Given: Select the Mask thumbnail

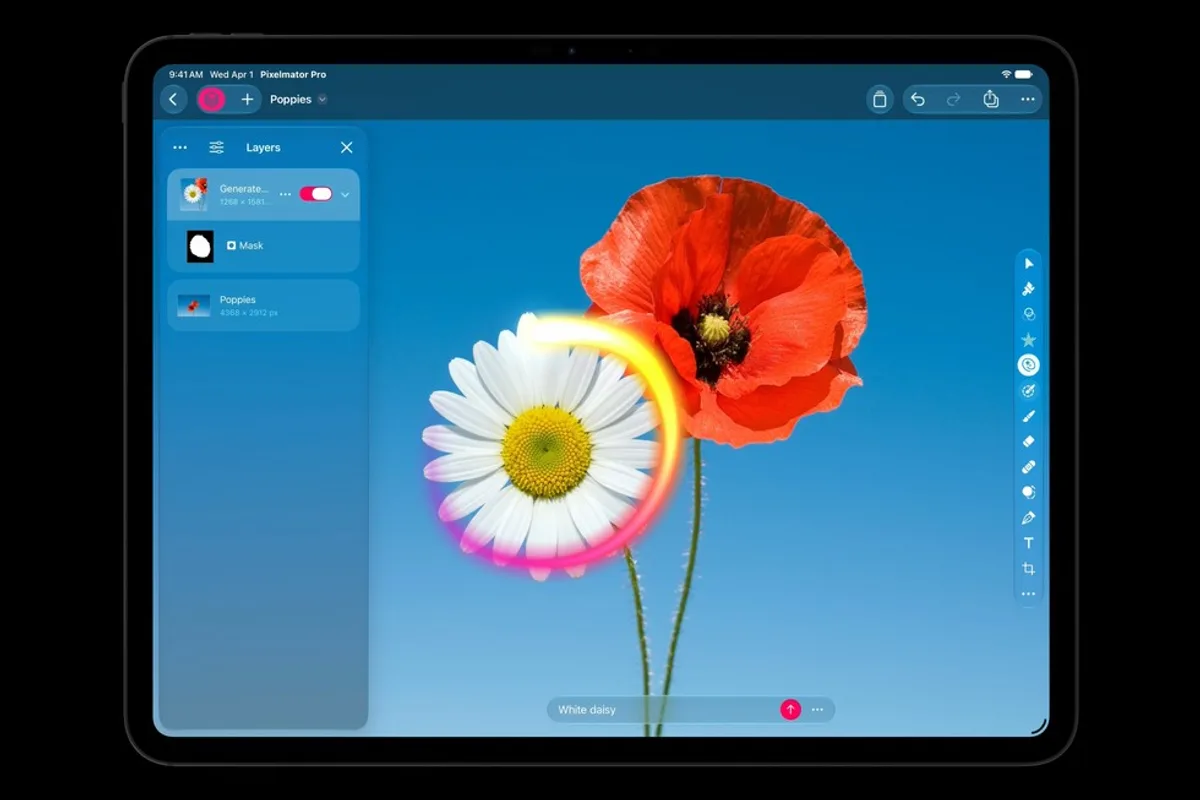Looking at the screenshot, I should pos(200,246).
